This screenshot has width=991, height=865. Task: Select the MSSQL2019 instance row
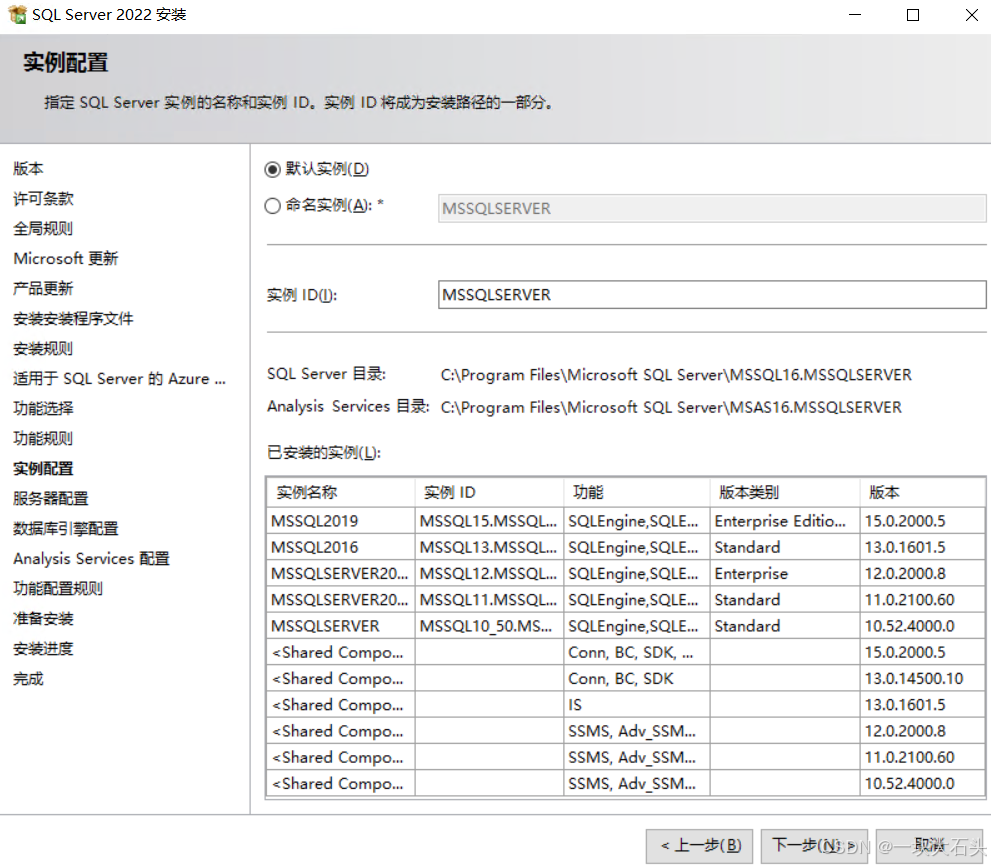pos(626,521)
